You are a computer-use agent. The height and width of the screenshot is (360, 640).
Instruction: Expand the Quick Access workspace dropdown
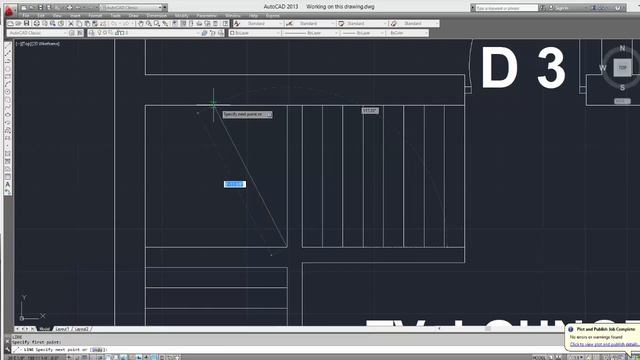click(160, 7)
